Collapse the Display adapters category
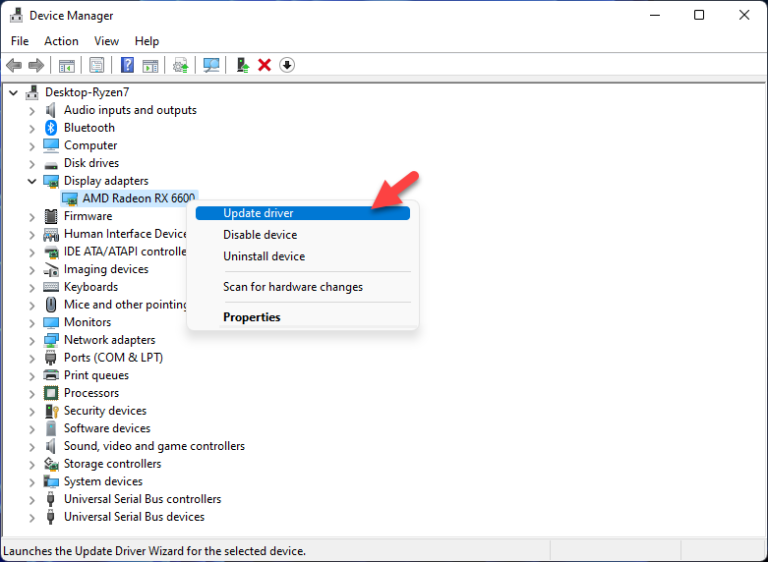Image resolution: width=768 pixels, height=562 pixels. (x=32, y=181)
